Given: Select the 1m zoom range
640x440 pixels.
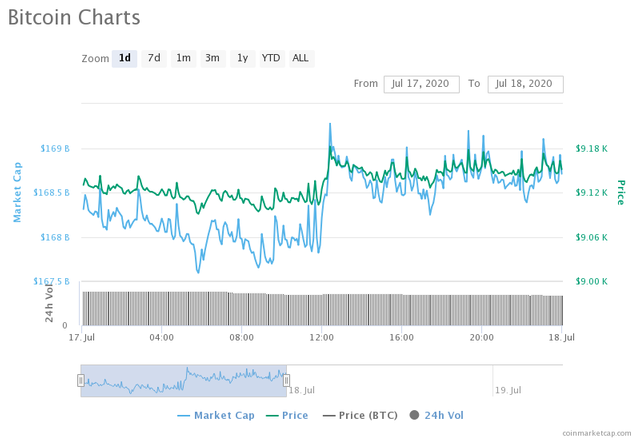Looking at the screenshot, I should click(183, 58).
